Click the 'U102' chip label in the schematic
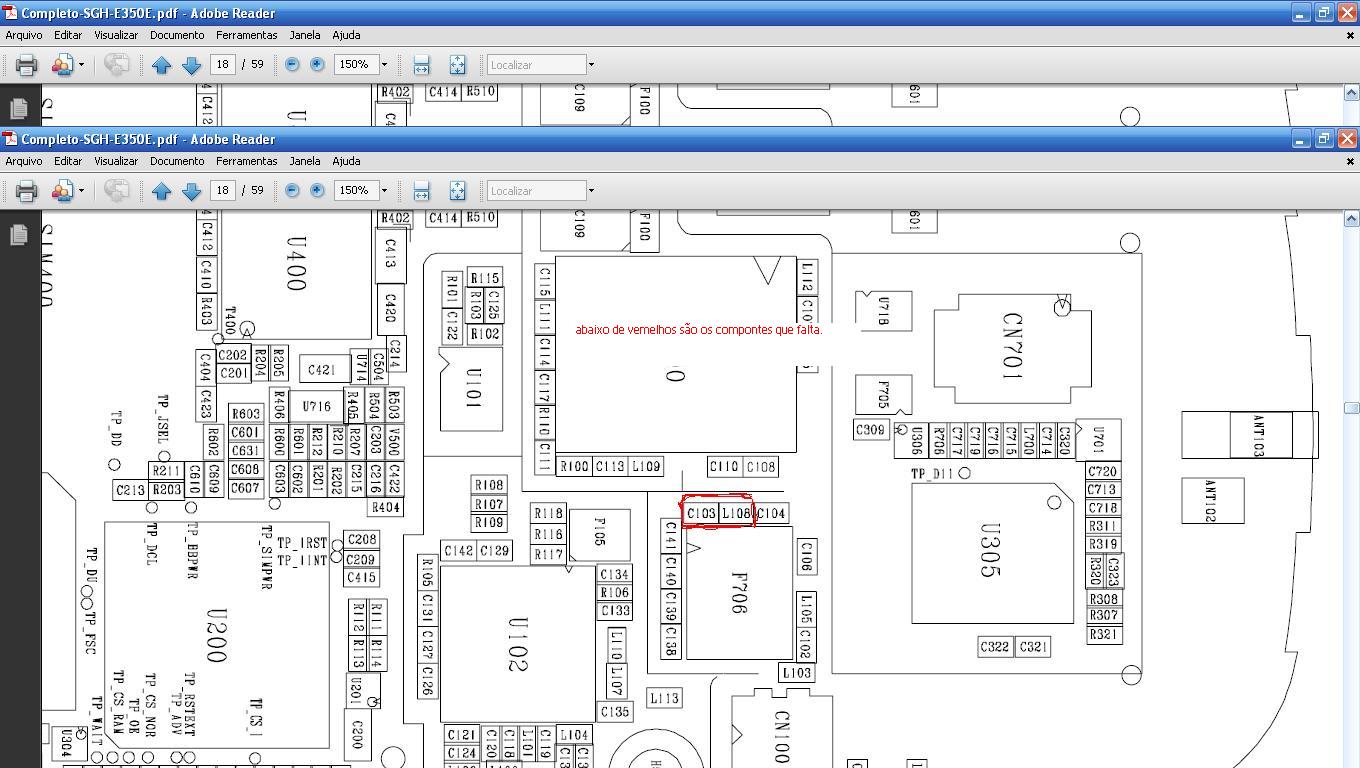 click(x=517, y=644)
